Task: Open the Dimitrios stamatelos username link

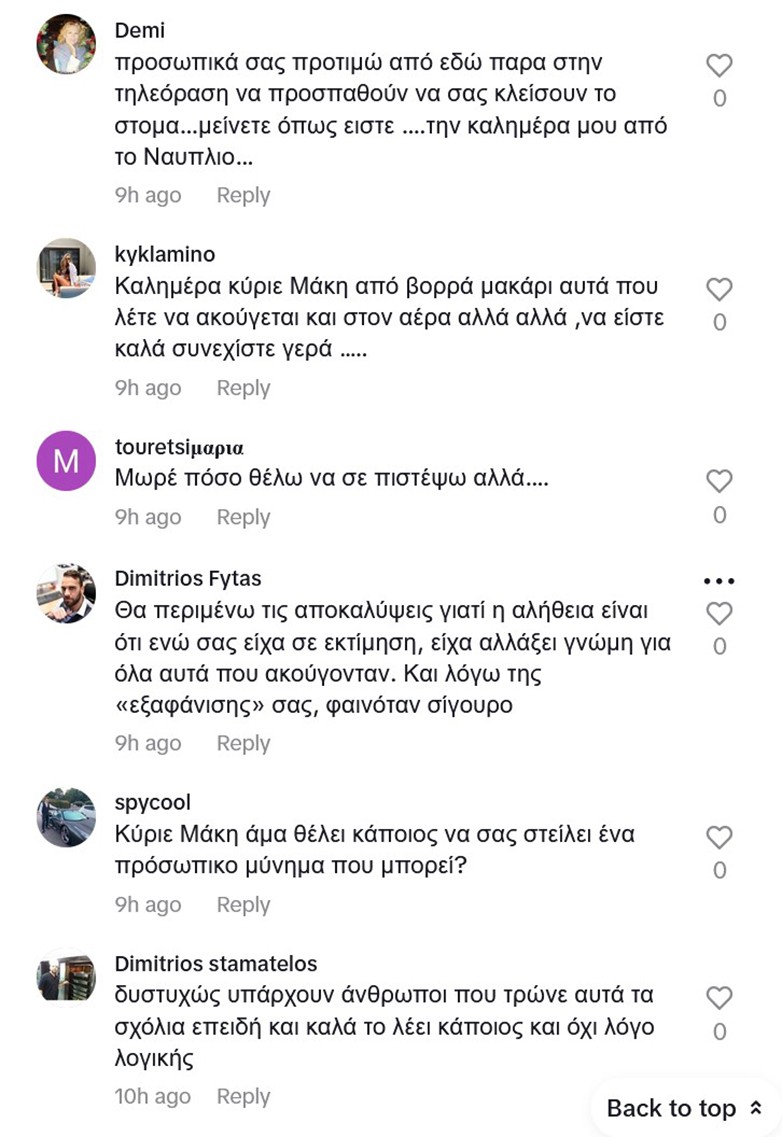Action: (x=216, y=964)
